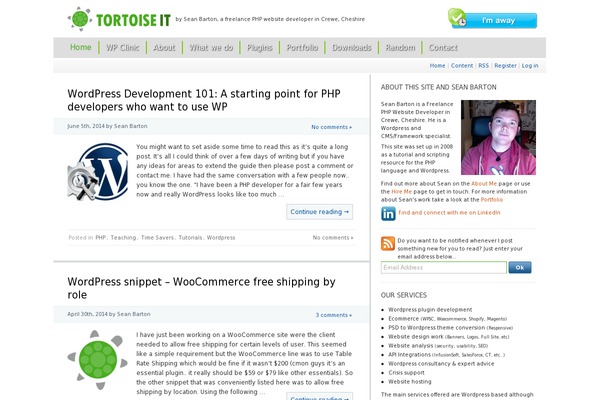Screen dimensions: 600x400
Task: Click Find and connect with me on LinkedIn
Action: coord(449,212)
